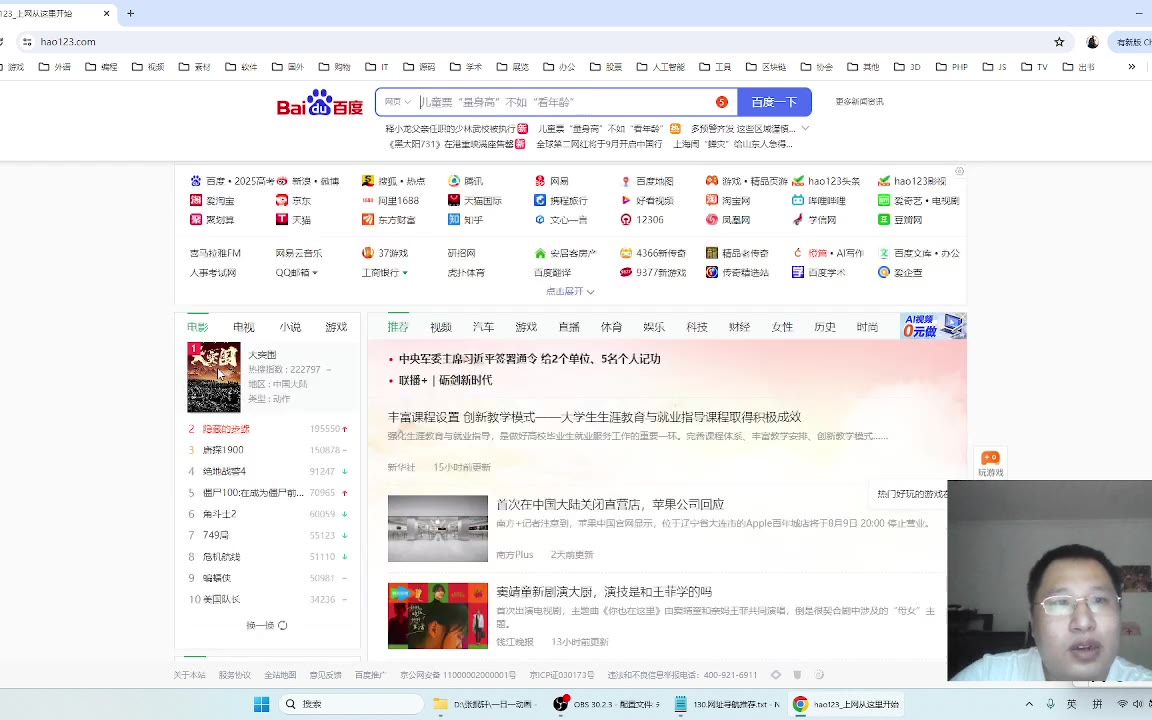Open the quick links settings gear icon

(x=960, y=171)
